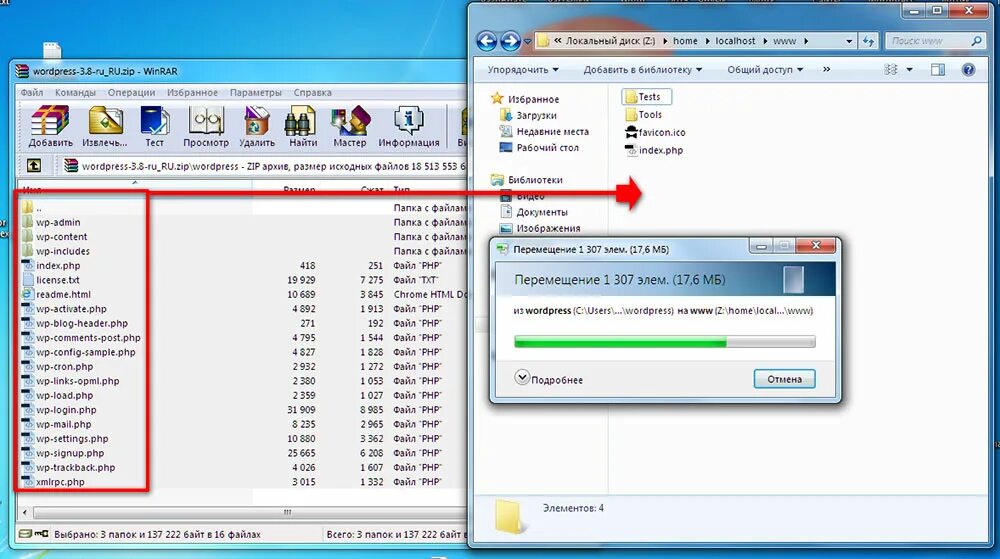Select wp-includes folder in WinRAR list

coord(62,251)
